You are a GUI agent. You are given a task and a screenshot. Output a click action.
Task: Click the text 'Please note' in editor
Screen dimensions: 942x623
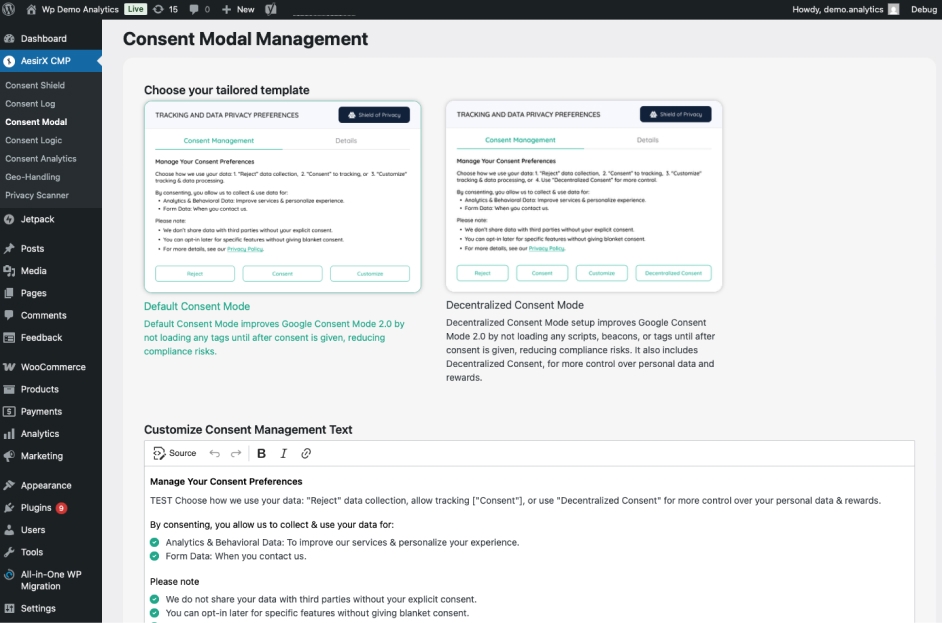pos(174,582)
